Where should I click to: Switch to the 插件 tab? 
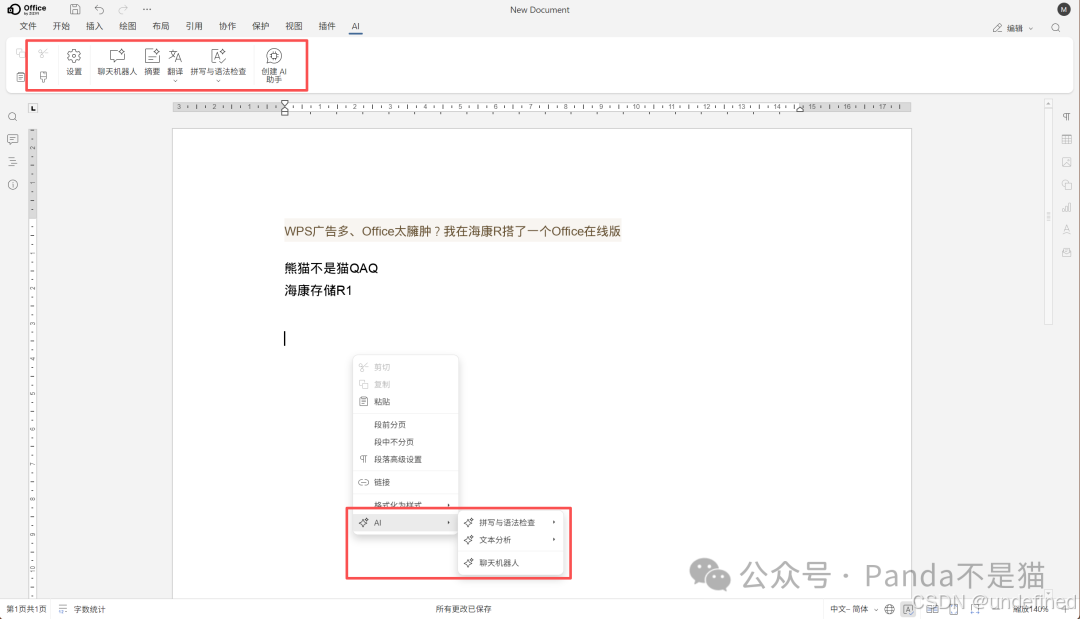click(x=326, y=26)
